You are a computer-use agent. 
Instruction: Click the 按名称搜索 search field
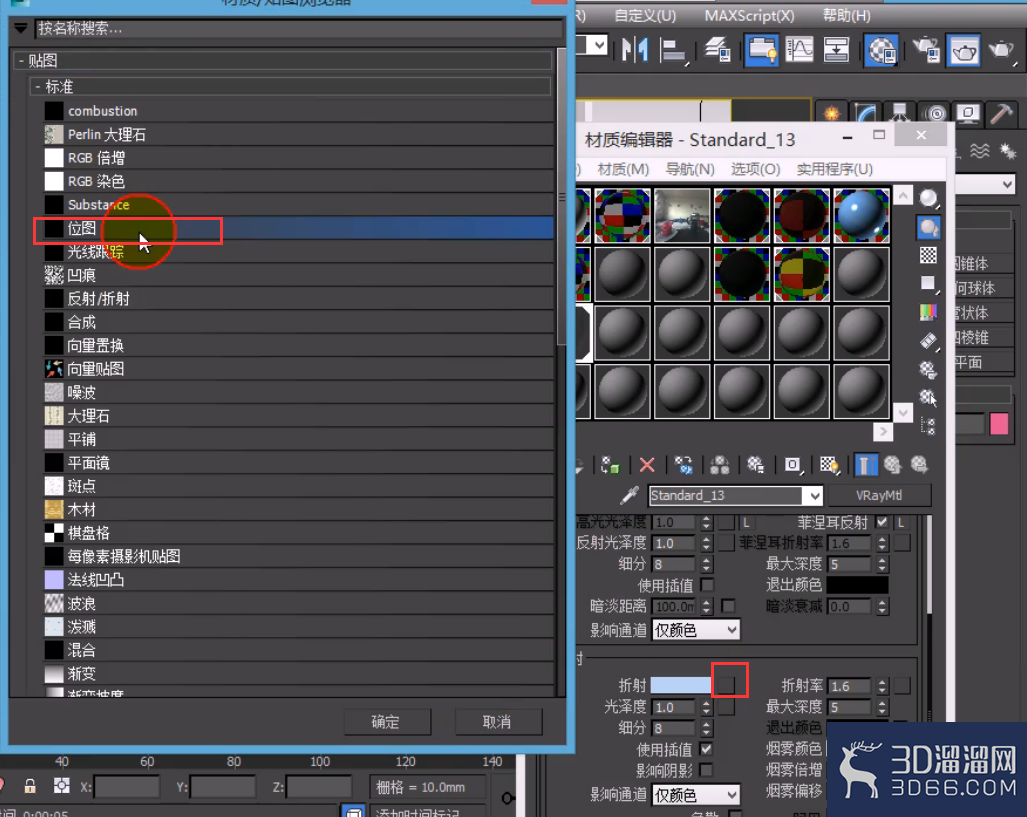tap(299, 28)
